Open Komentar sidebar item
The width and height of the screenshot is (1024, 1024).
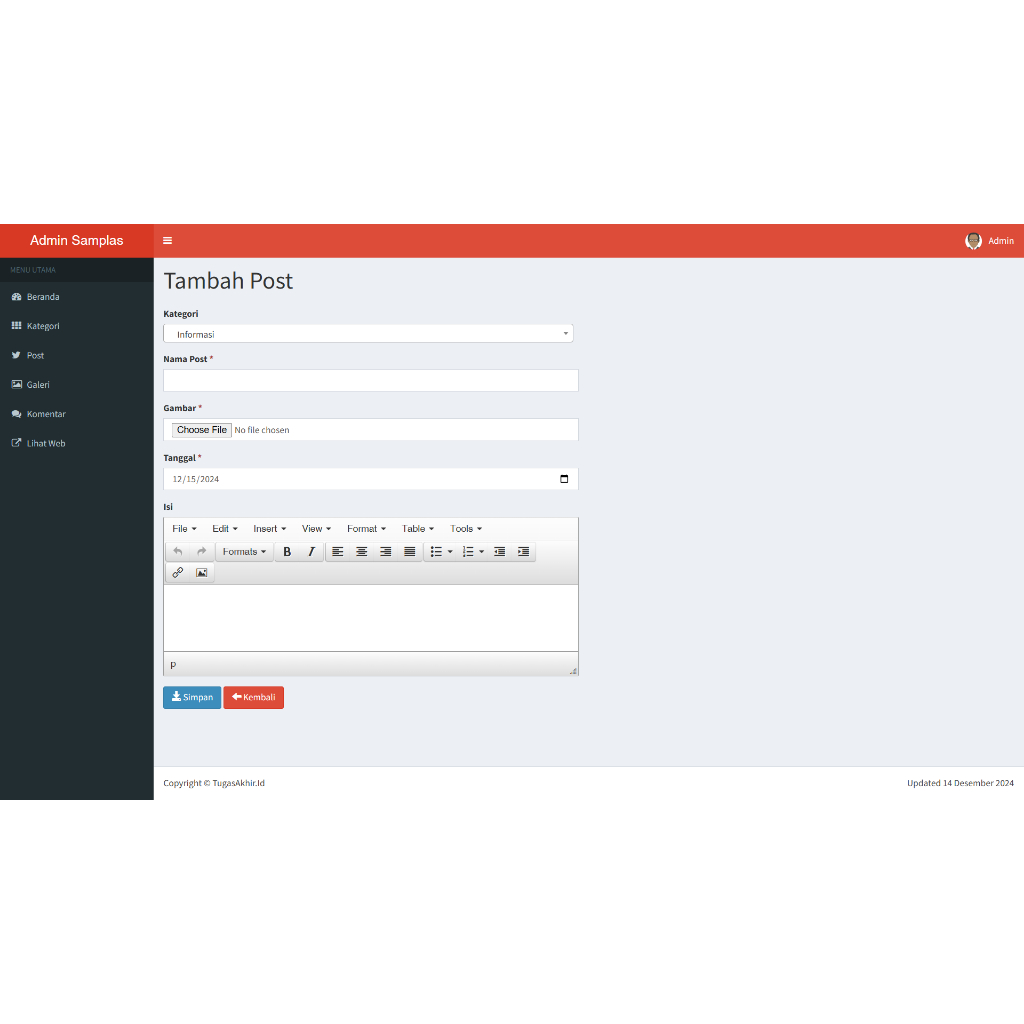76,414
